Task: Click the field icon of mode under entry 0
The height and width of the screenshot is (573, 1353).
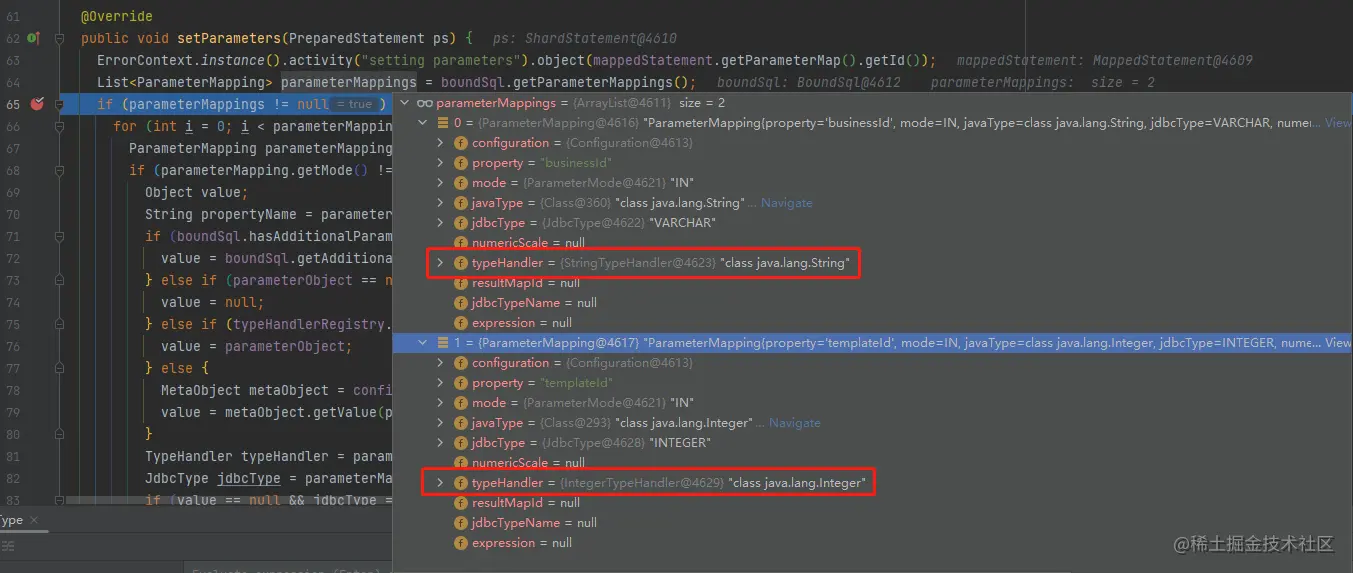Action: pos(461,183)
